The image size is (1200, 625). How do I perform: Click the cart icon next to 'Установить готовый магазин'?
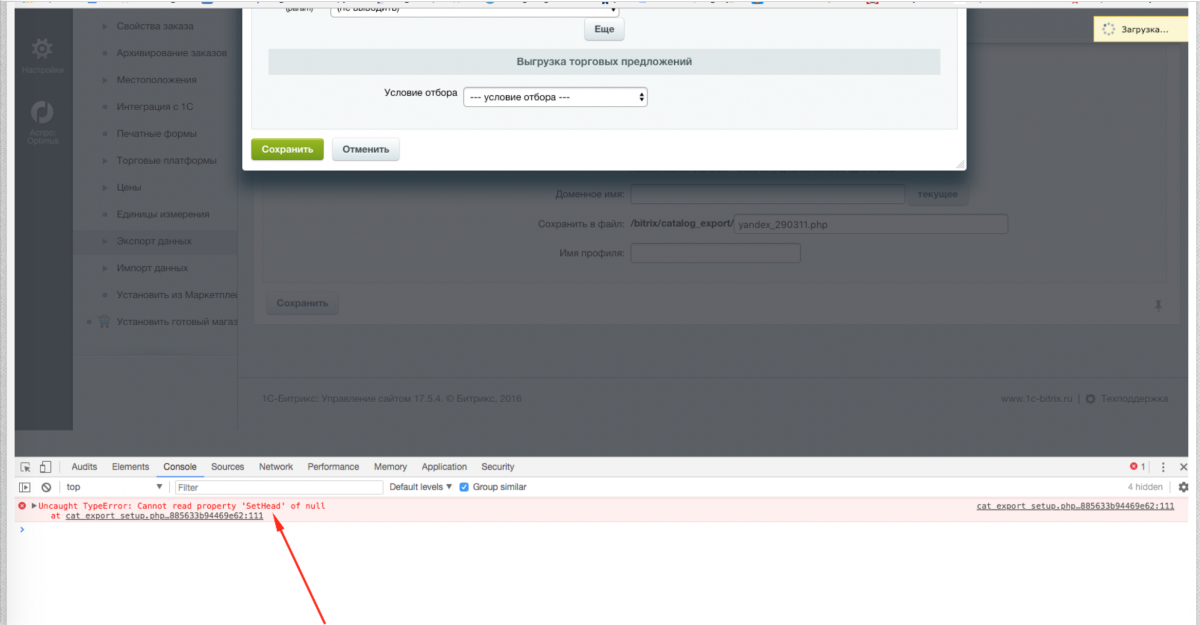point(104,321)
